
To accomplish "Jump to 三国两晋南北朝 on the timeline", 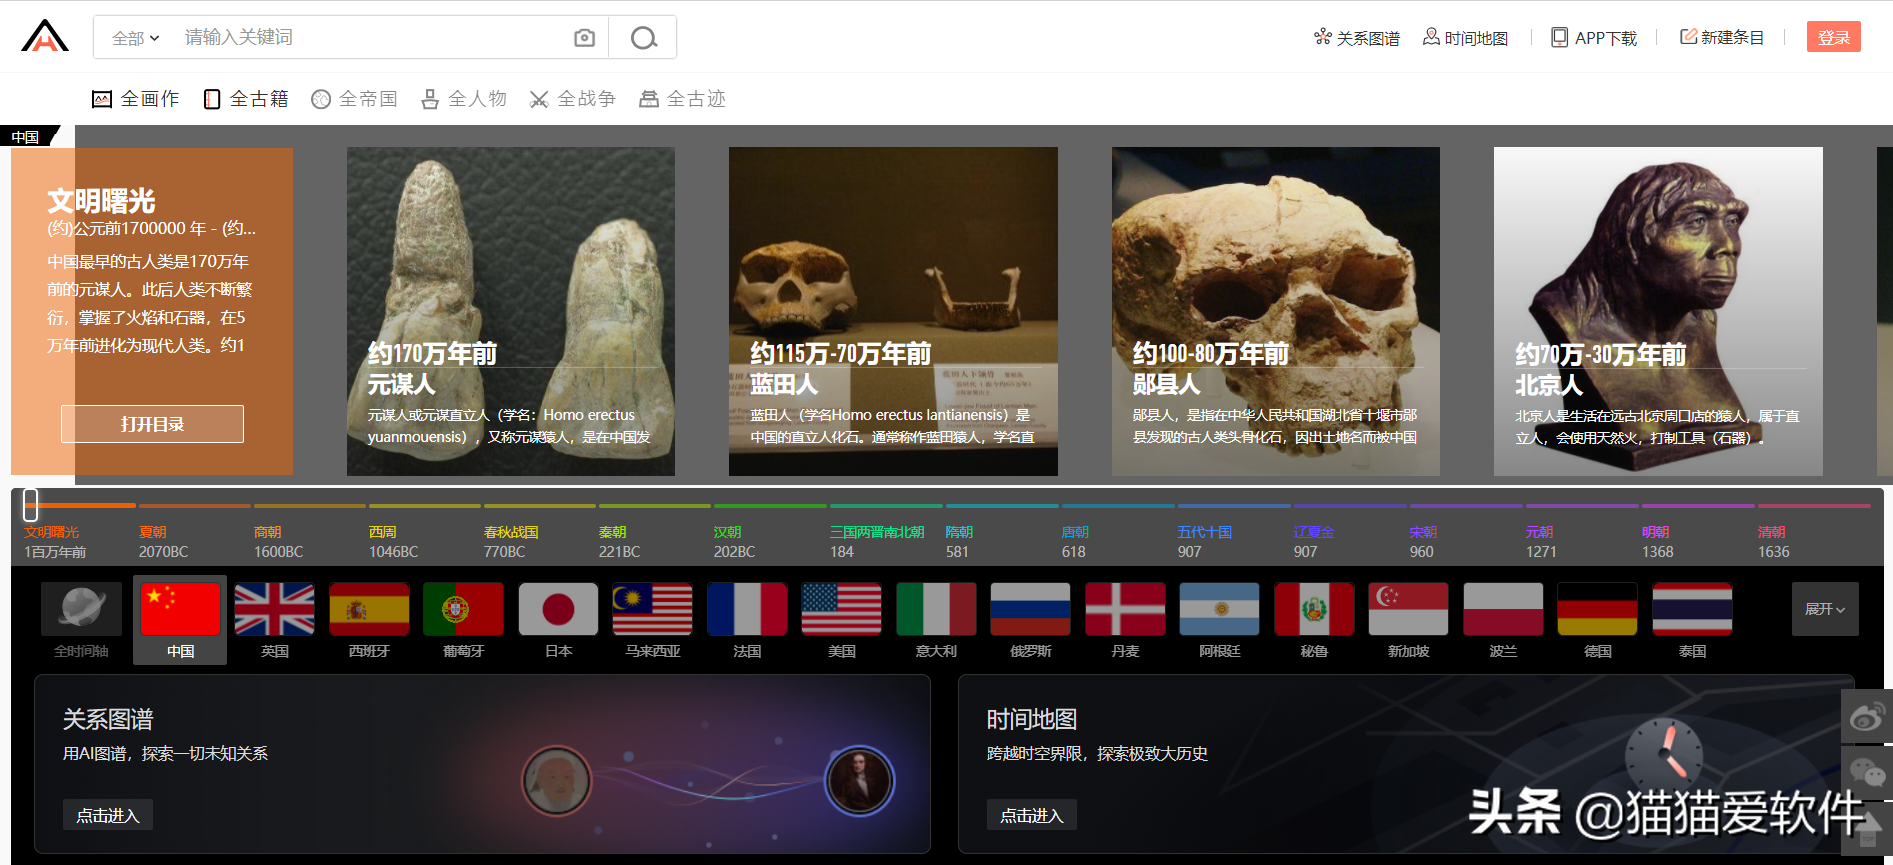I will point(877,541).
